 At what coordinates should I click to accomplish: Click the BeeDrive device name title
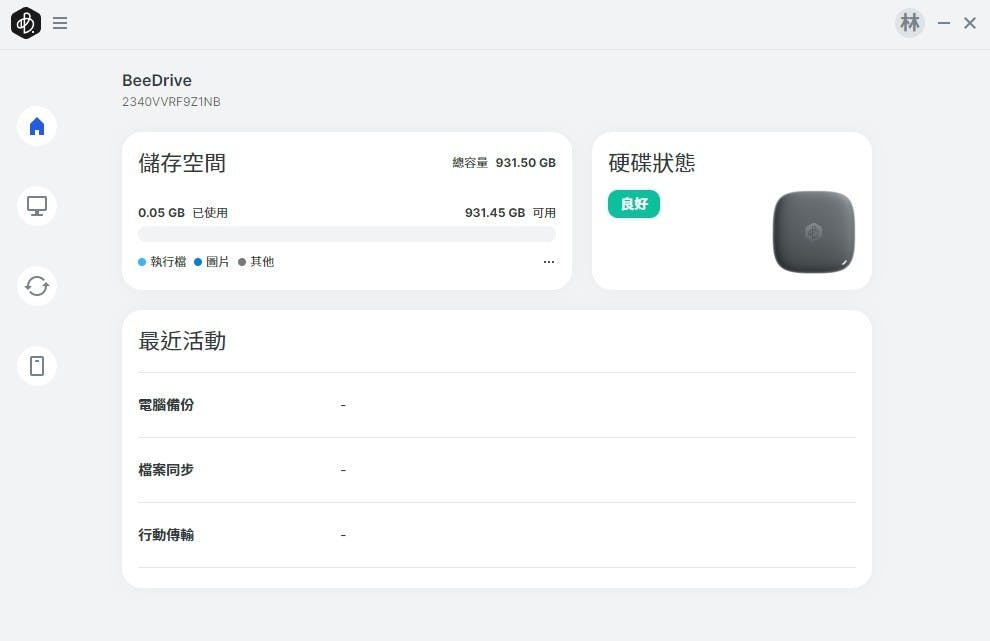pos(157,80)
